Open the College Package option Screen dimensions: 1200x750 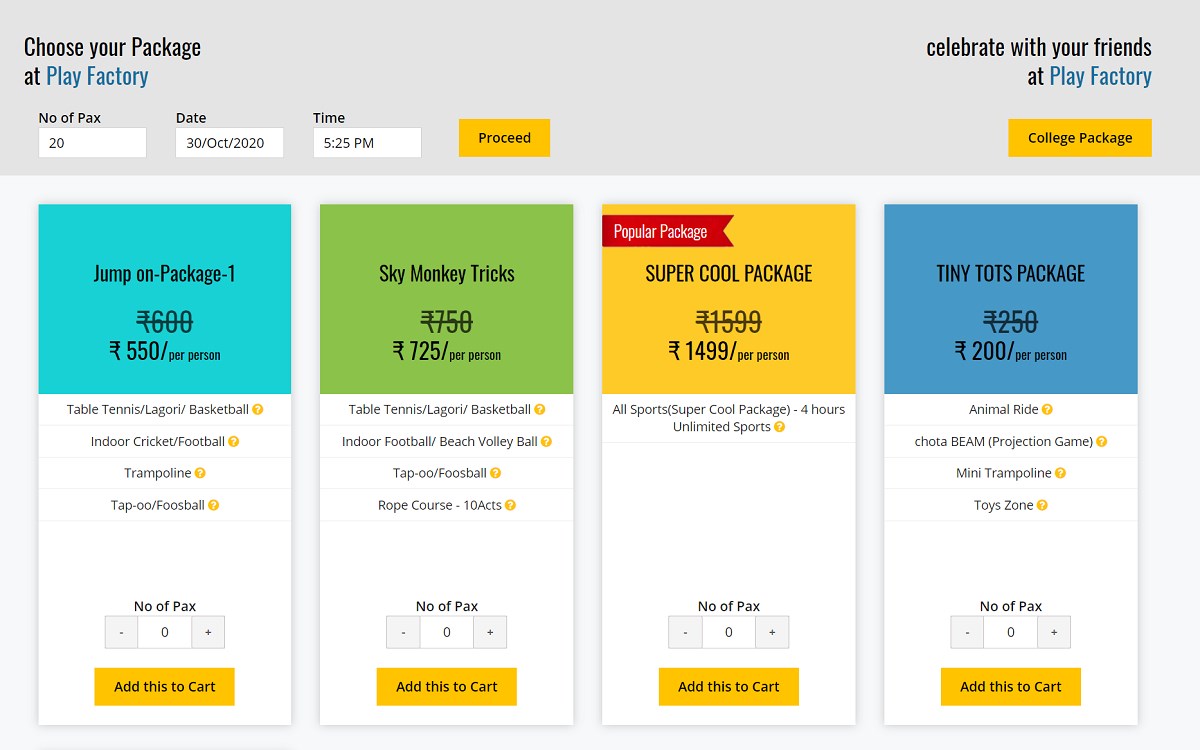[x=1080, y=137]
